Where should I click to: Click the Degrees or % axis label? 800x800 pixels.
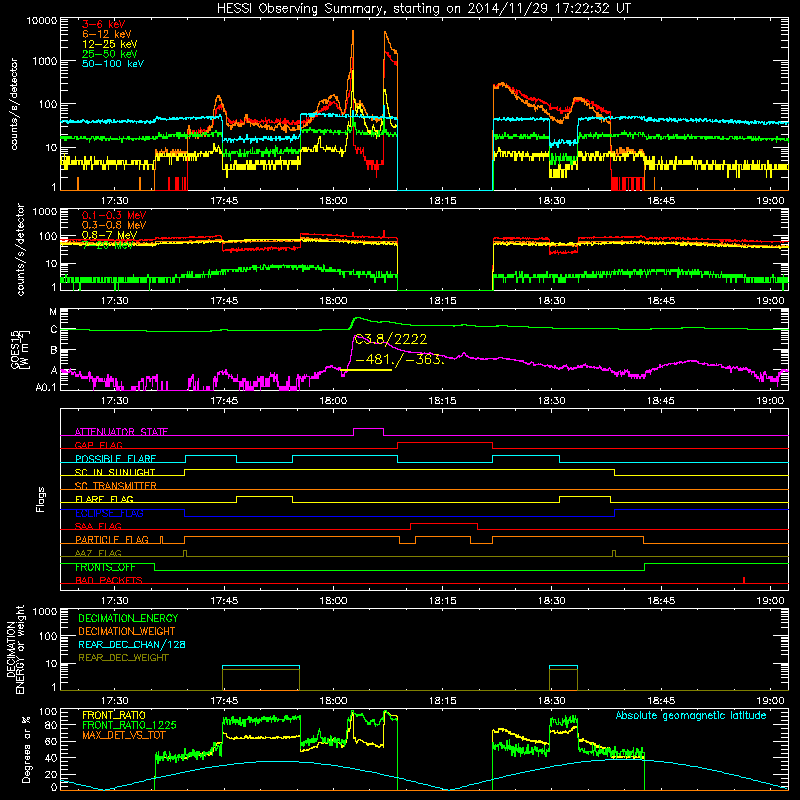(x=26, y=749)
